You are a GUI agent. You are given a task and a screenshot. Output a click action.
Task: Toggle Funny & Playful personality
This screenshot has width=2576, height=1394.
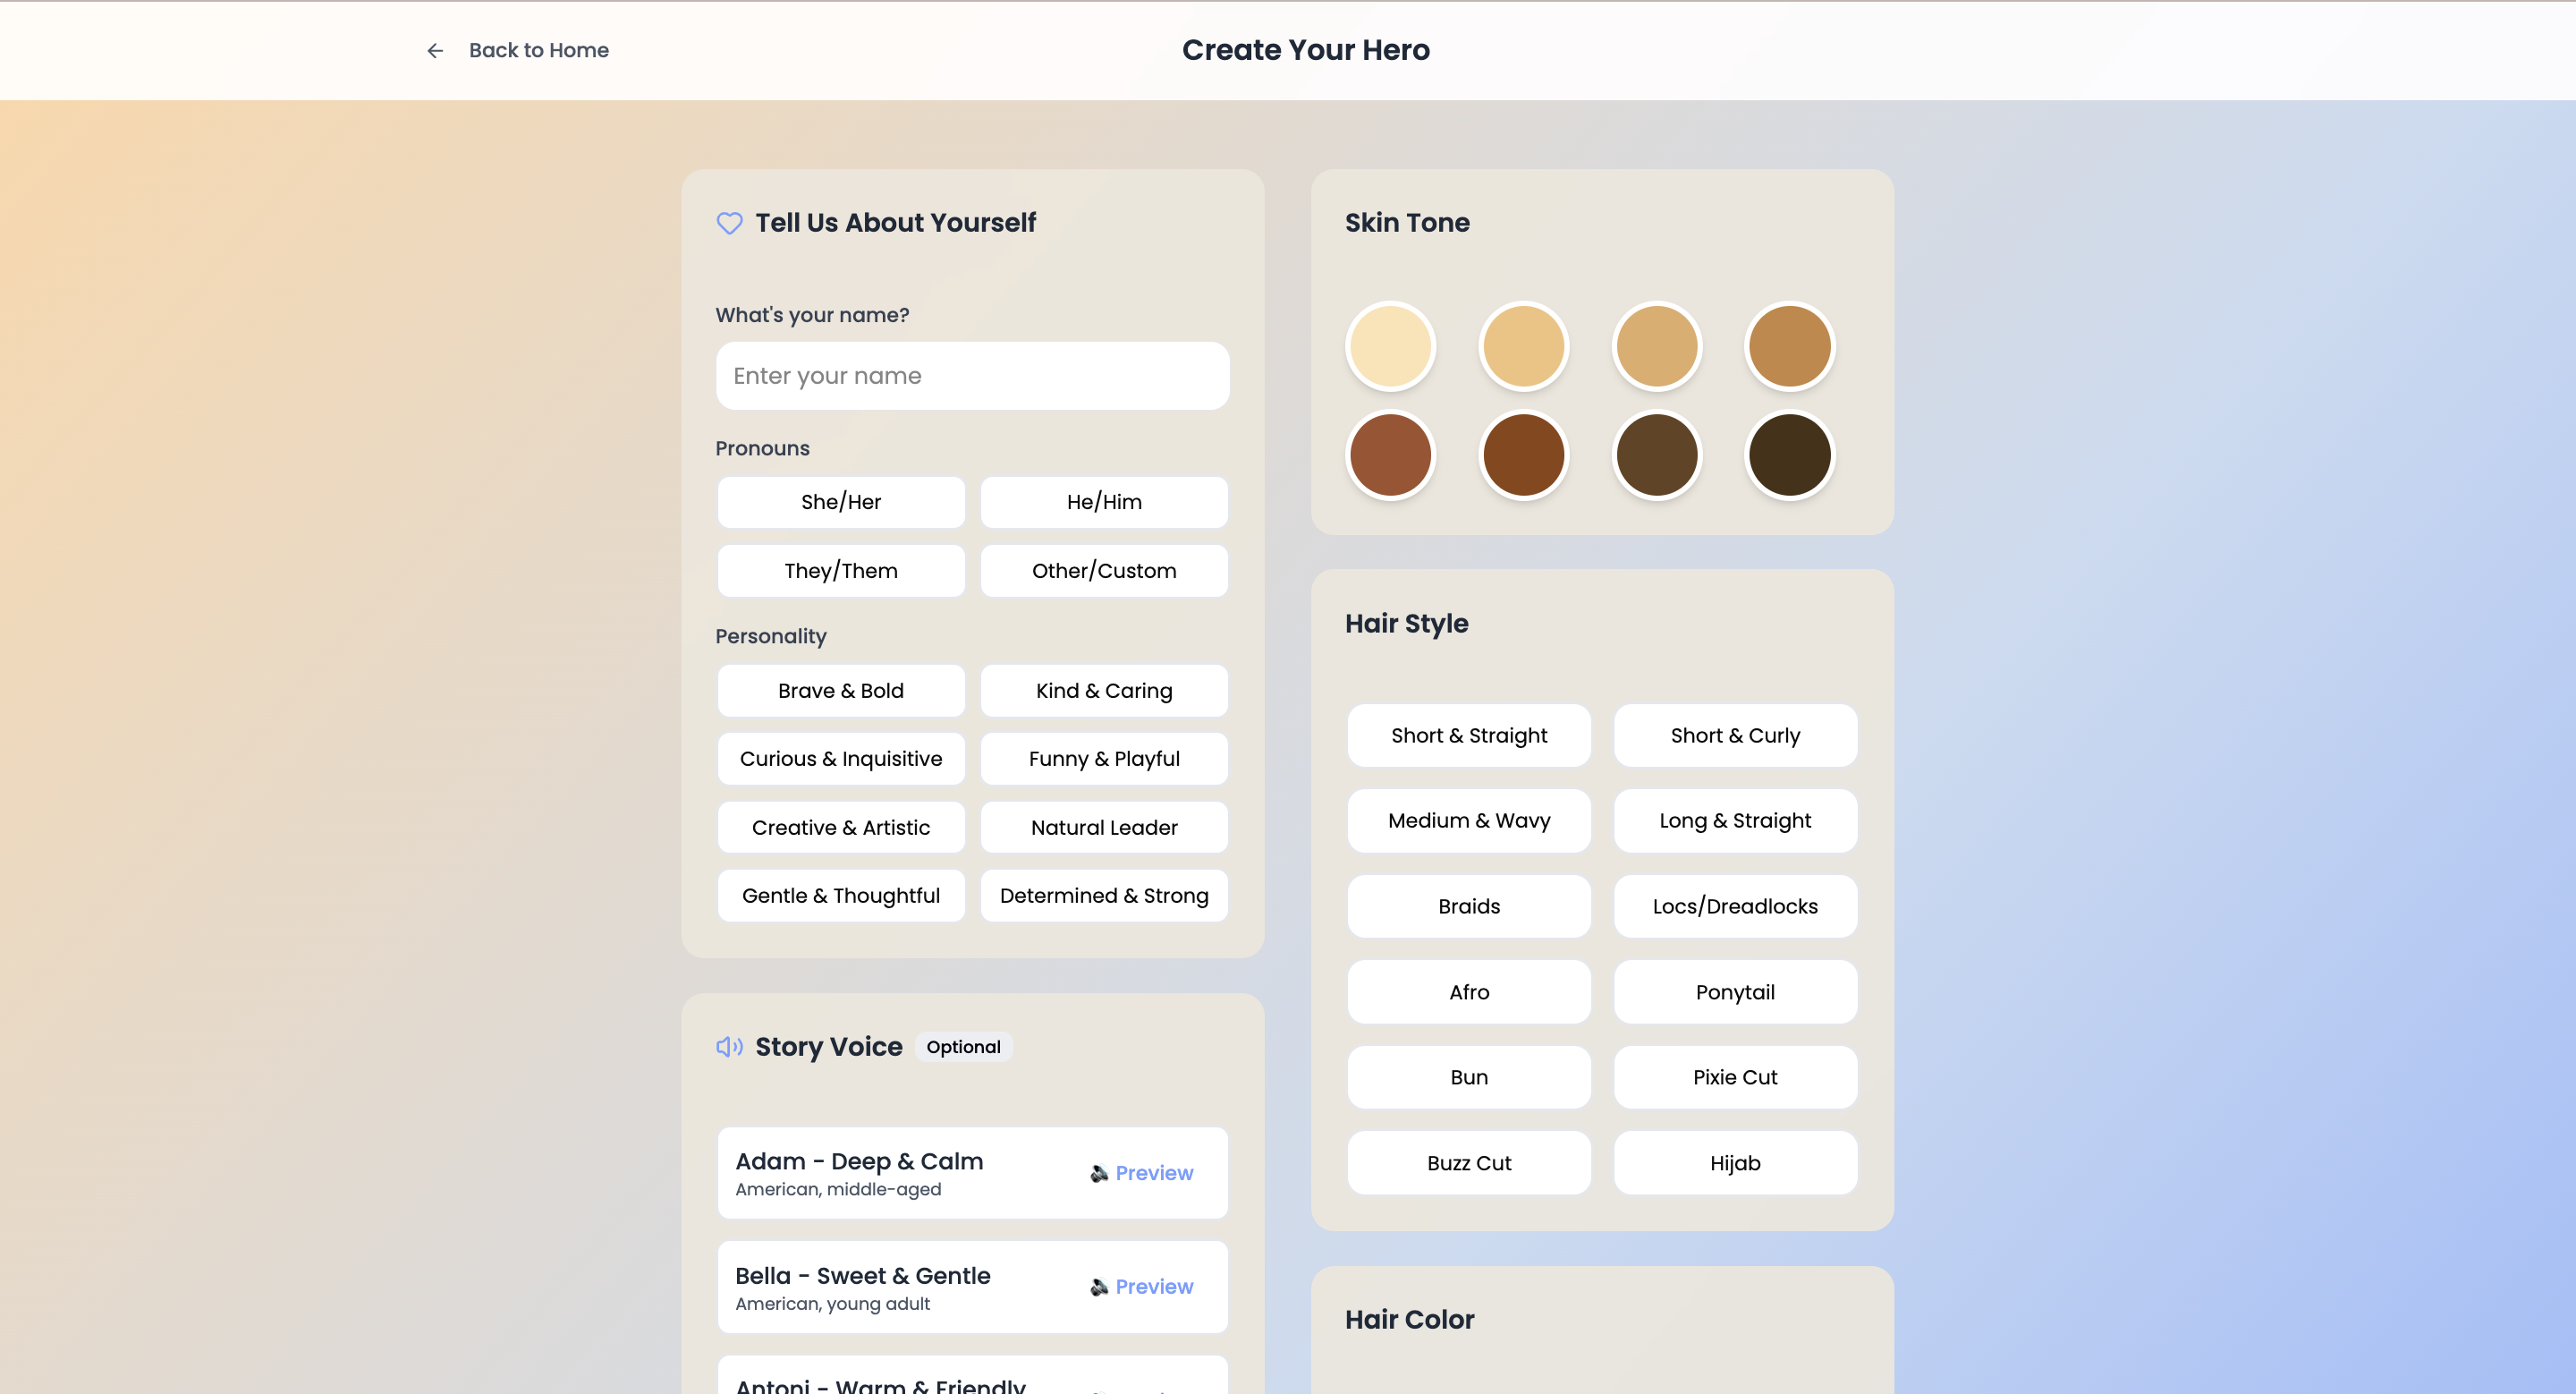(1103, 759)
